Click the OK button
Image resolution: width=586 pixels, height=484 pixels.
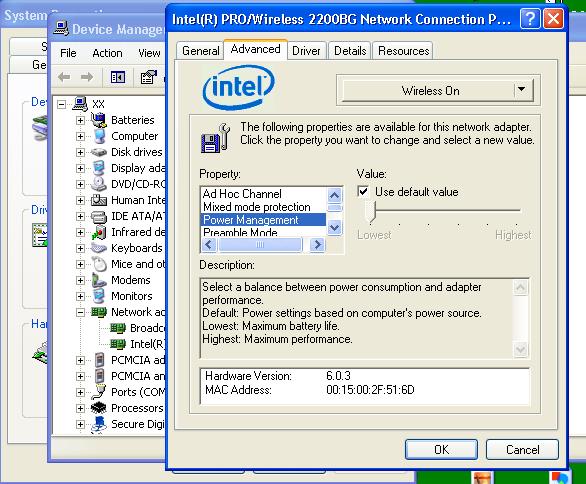[x=441, y=450]
